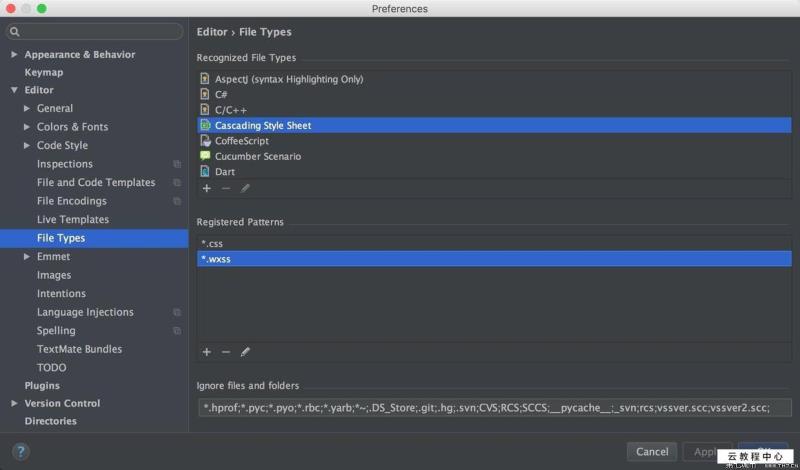Click the Ignore files and folders field
800x470 pixels.
(494, 408)
